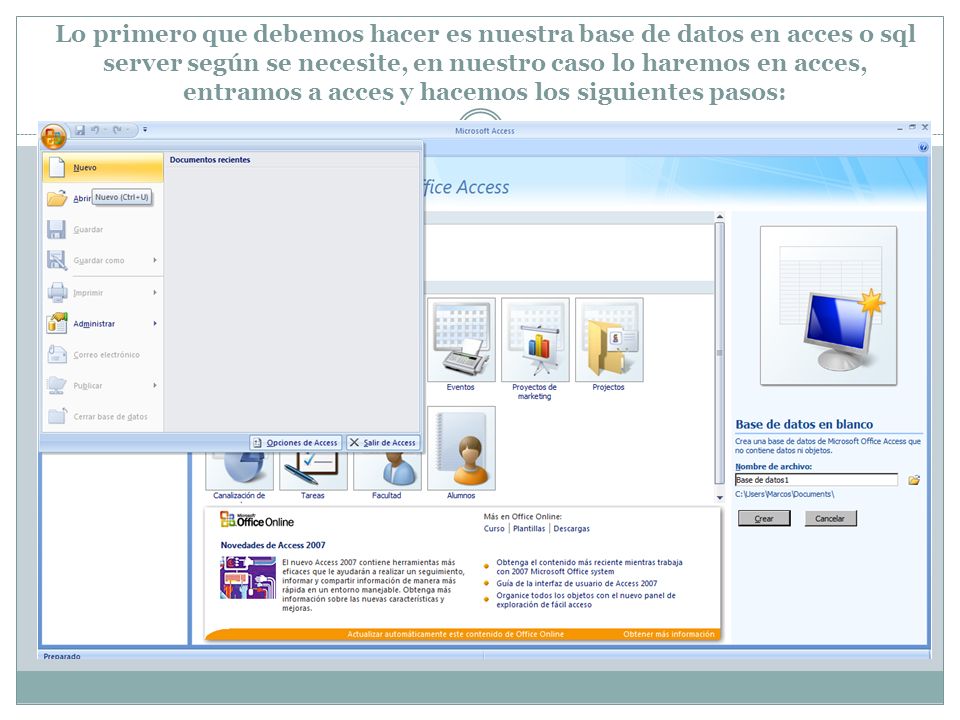Click the template list scrollbar up arrow
Screen dimensions: 960x720
click(720, 216)
